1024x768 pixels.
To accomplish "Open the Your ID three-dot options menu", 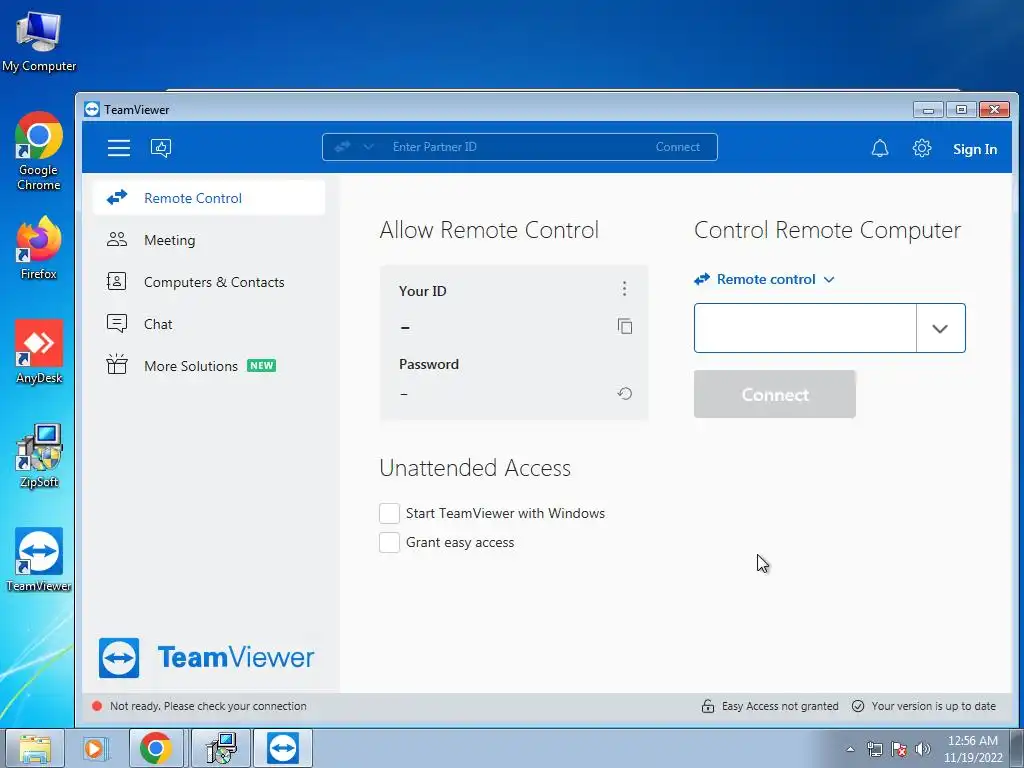I will click(624, 289).
